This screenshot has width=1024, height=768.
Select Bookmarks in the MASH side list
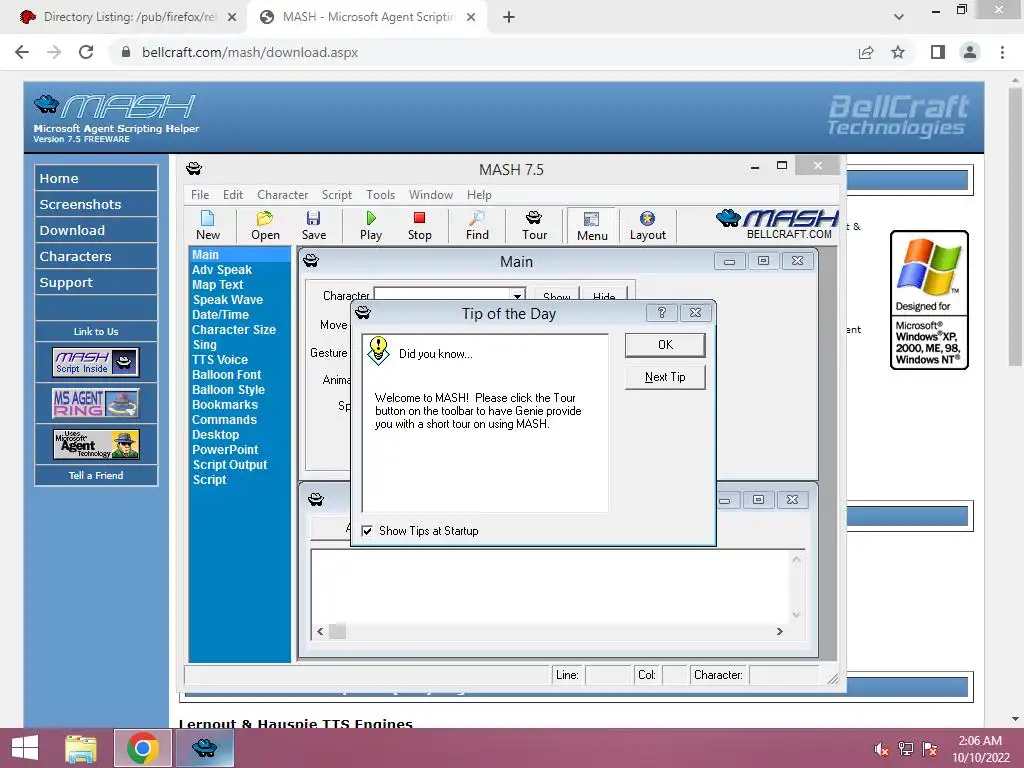[x=225, y=405]
